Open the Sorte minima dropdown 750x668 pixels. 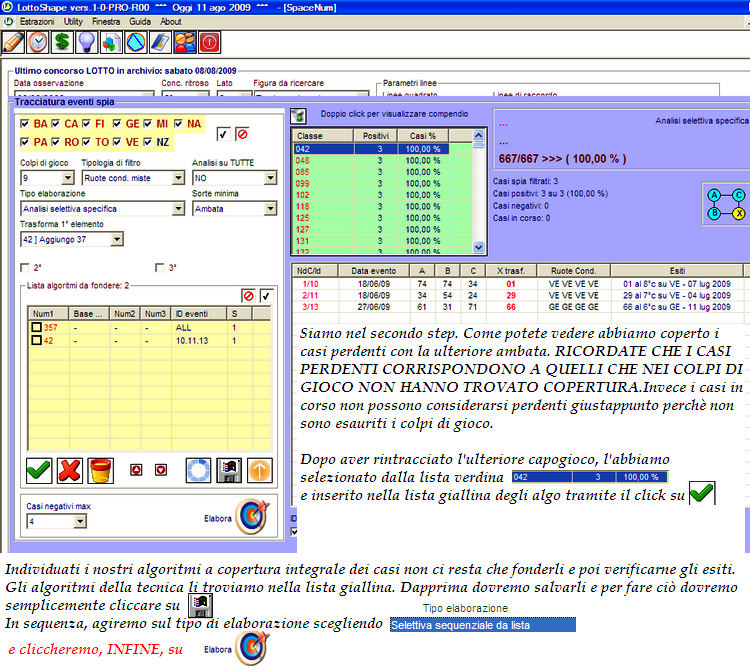point(270,208)
